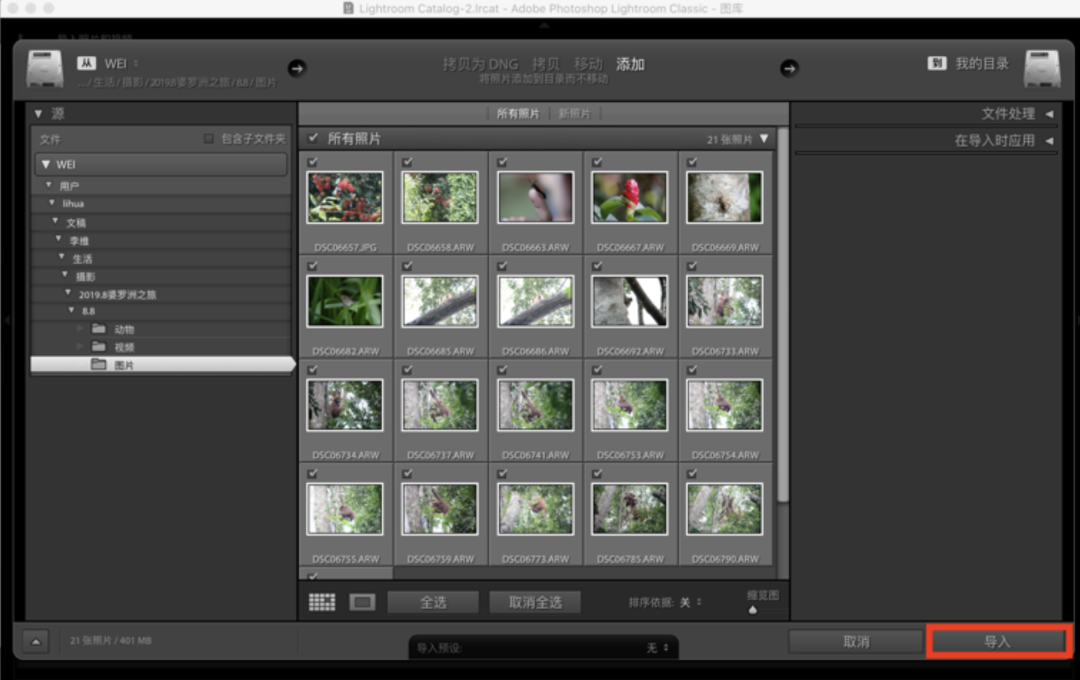Click the left arrow circle after source path
The width and height of the screenshot is (1080, 680).
click(297, 68)
